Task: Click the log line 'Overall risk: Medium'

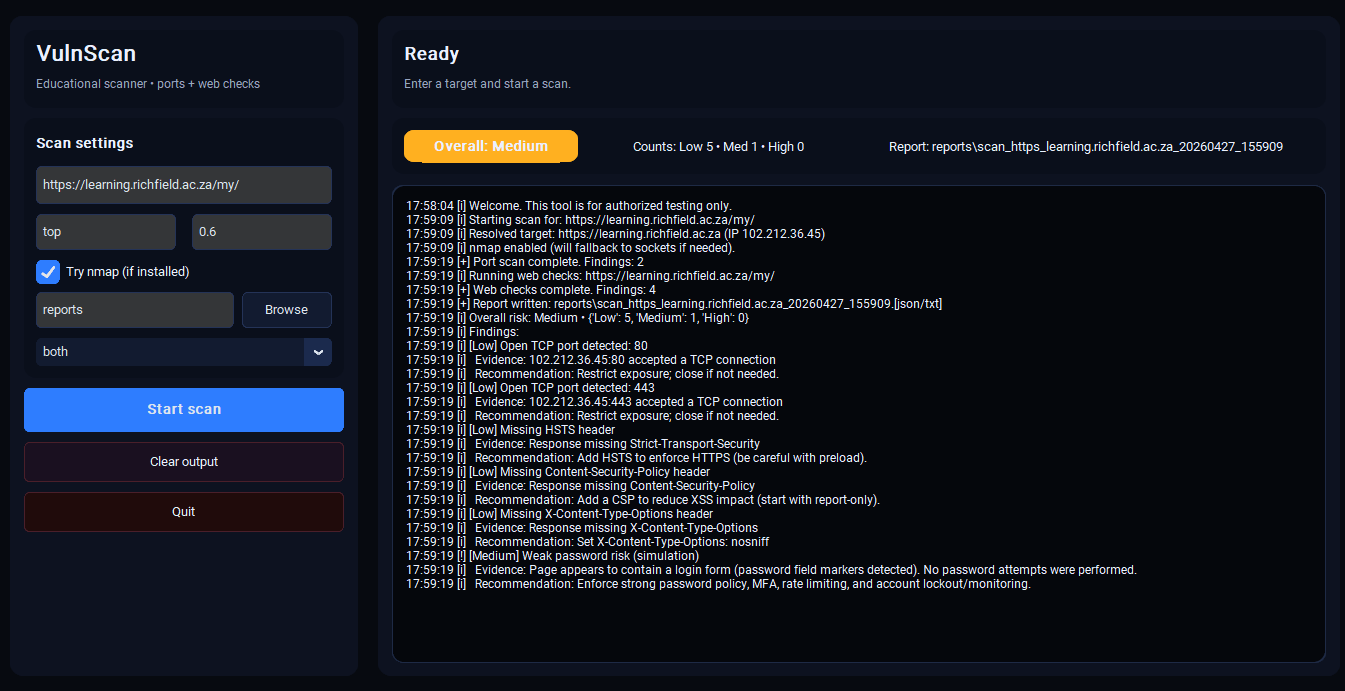Action: point(577,318)
